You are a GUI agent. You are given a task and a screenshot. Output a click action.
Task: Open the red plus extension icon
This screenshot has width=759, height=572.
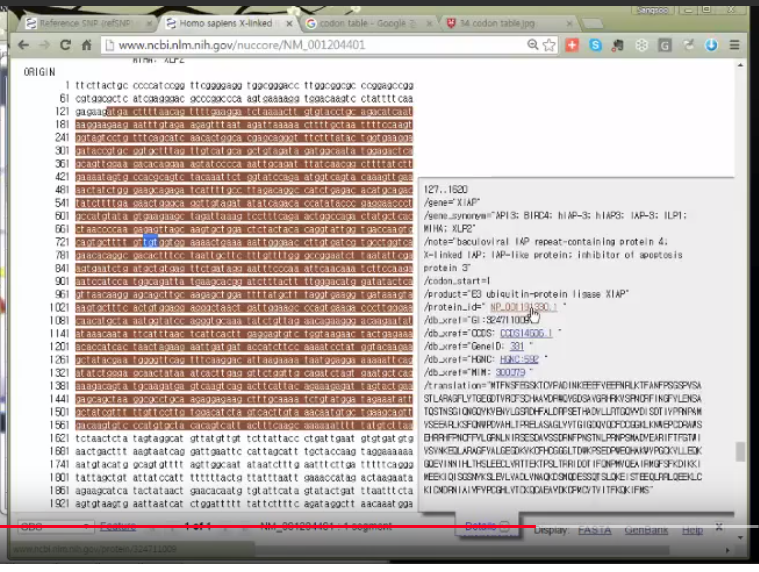pyautogui.click(x=572, y=45)
